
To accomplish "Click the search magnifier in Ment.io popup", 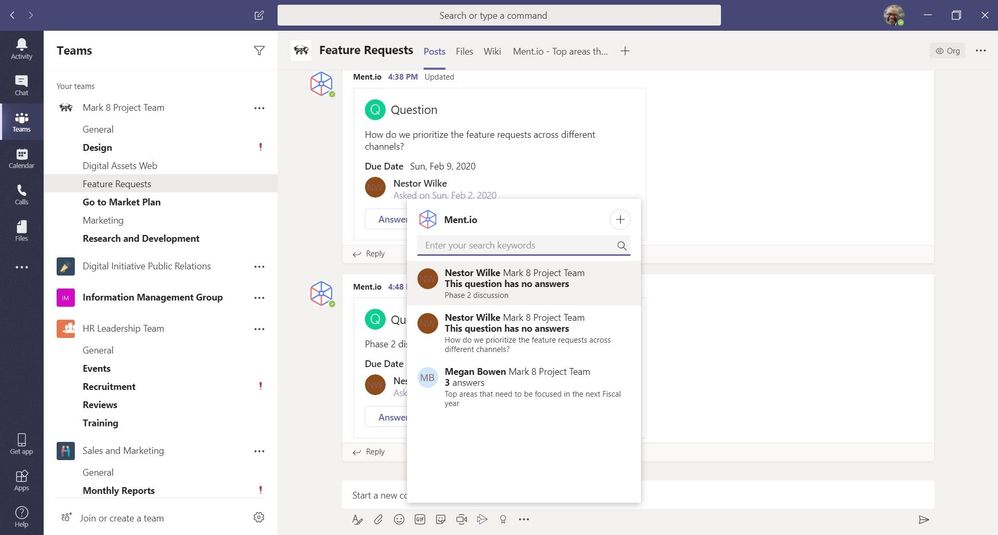I will (x=622, y=246).
